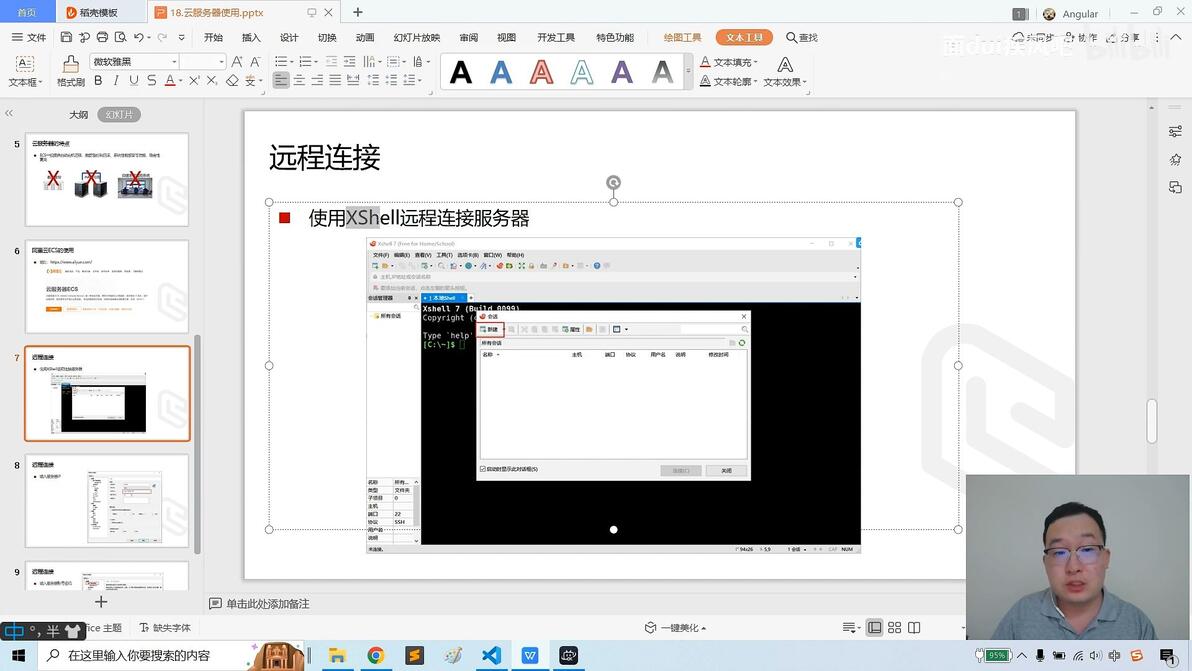Click 单击此处添加备注 notes area
The image size is (1192, 671).
[267, 603]
